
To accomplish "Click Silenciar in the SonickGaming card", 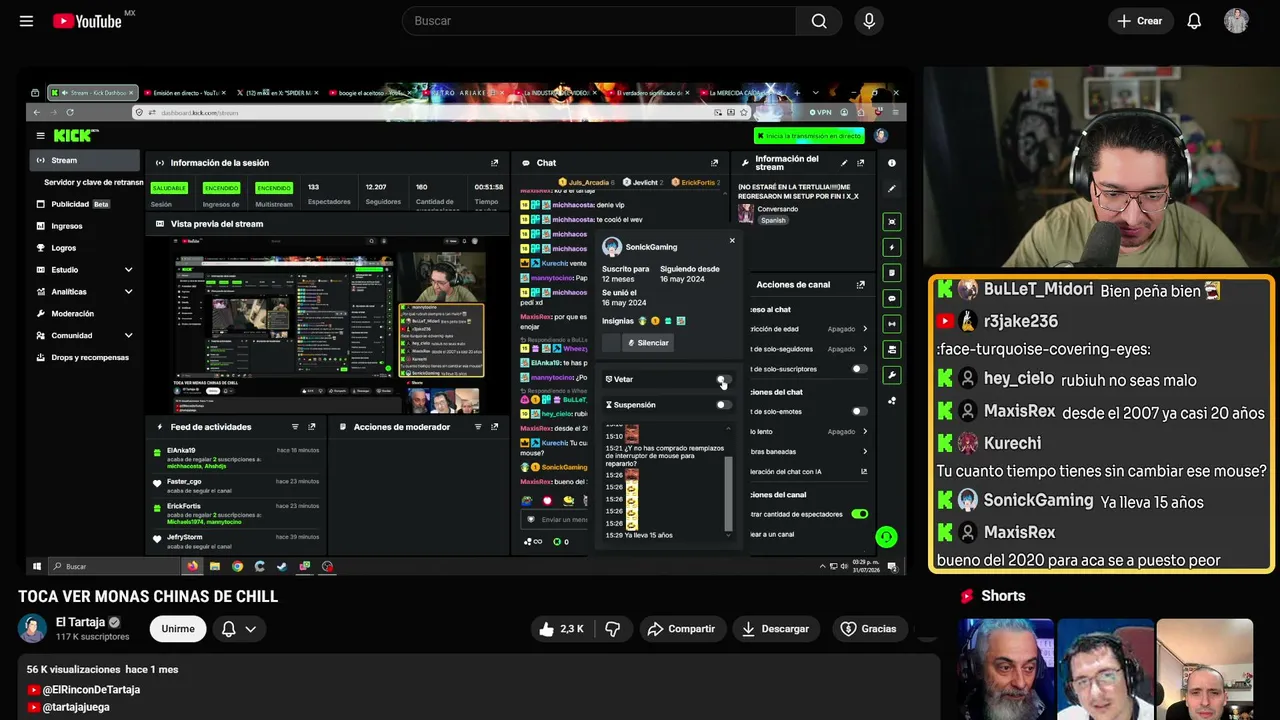I will point(648,343).
